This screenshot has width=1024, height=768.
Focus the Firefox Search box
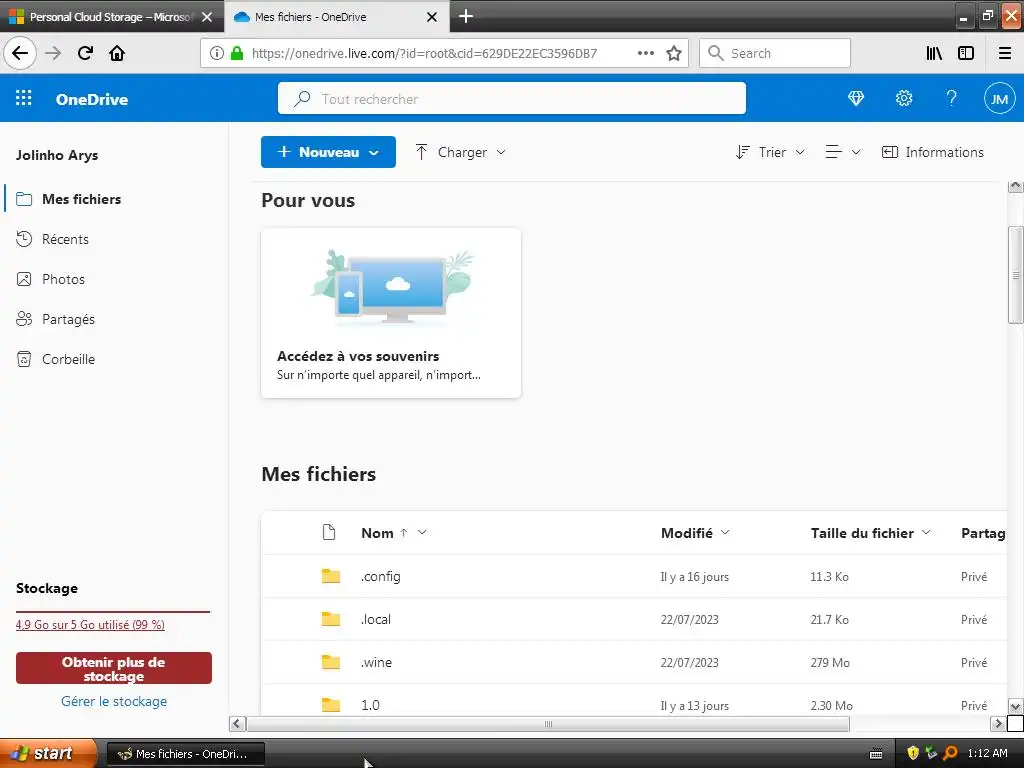[775, 53]
